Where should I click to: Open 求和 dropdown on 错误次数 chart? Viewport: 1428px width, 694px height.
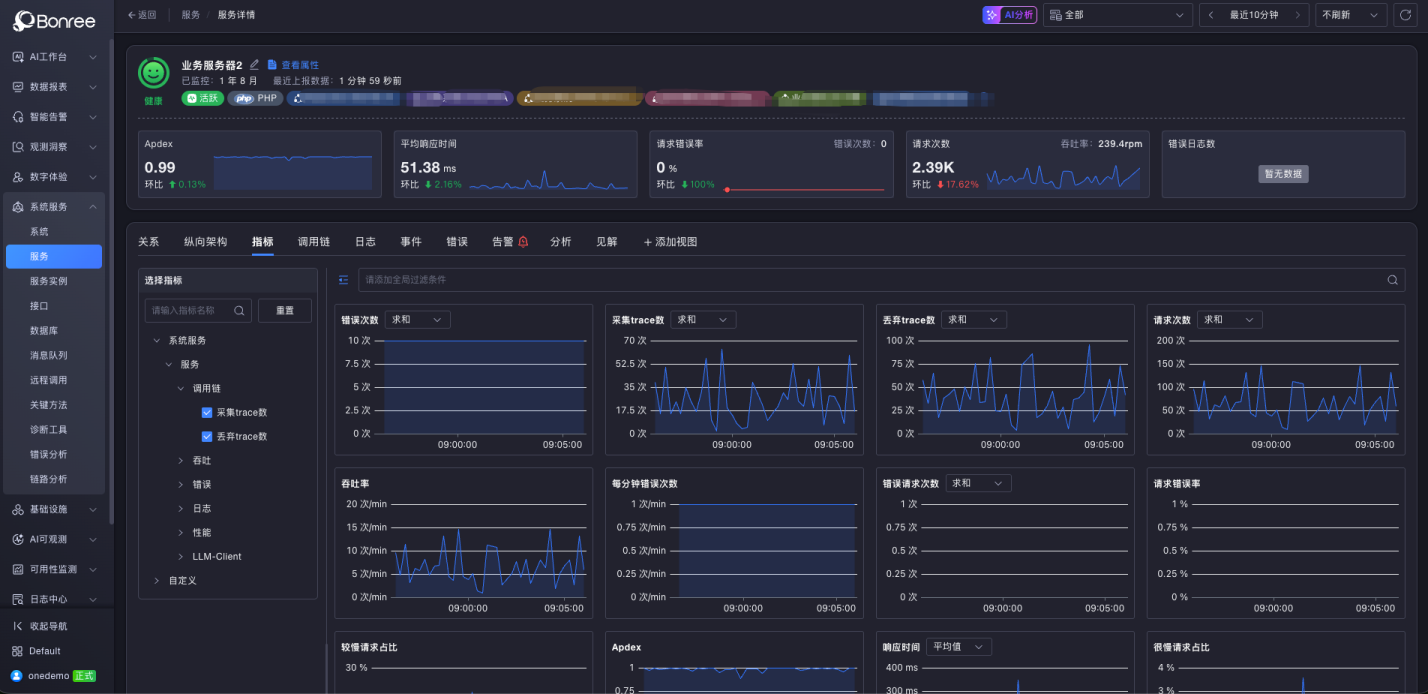[x=417, y=320]
